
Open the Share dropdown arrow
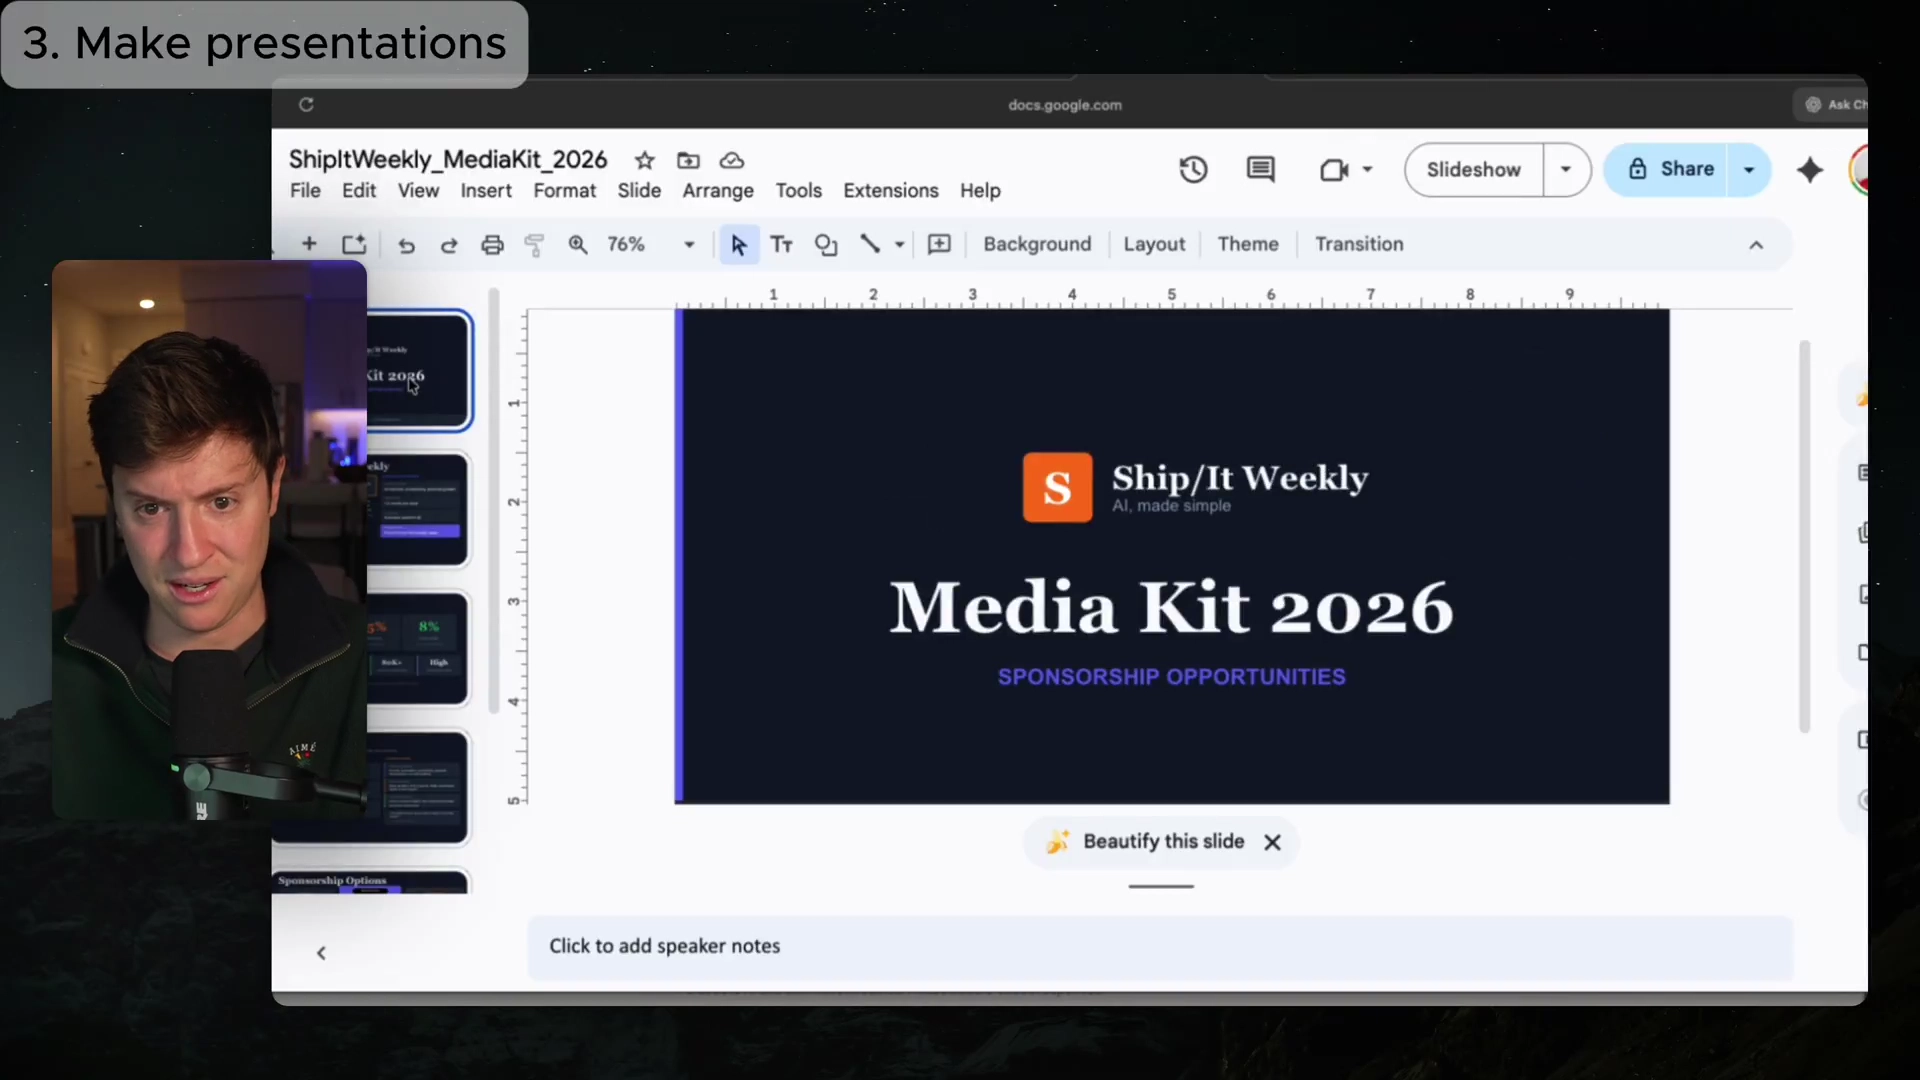1749,170
